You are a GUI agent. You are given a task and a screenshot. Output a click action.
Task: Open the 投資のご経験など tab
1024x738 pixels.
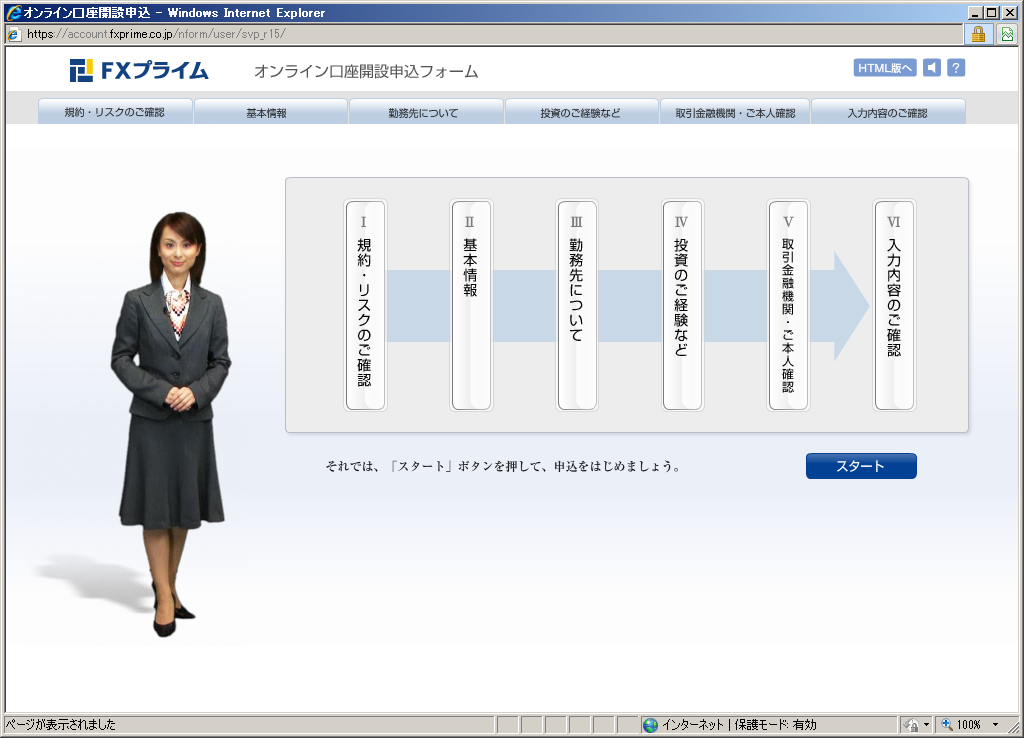[x=580, y=113]
